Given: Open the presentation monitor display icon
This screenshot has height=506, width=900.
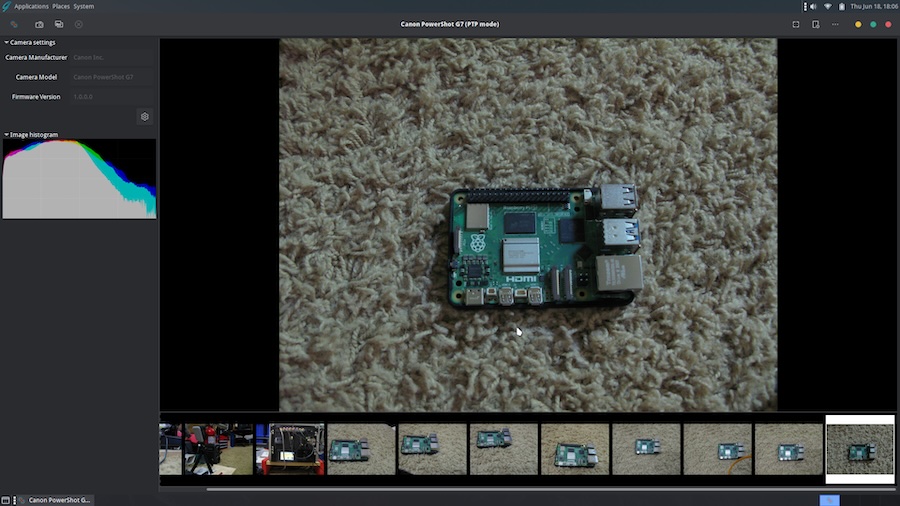Looking at the screenshot, I should pos(816,25).
